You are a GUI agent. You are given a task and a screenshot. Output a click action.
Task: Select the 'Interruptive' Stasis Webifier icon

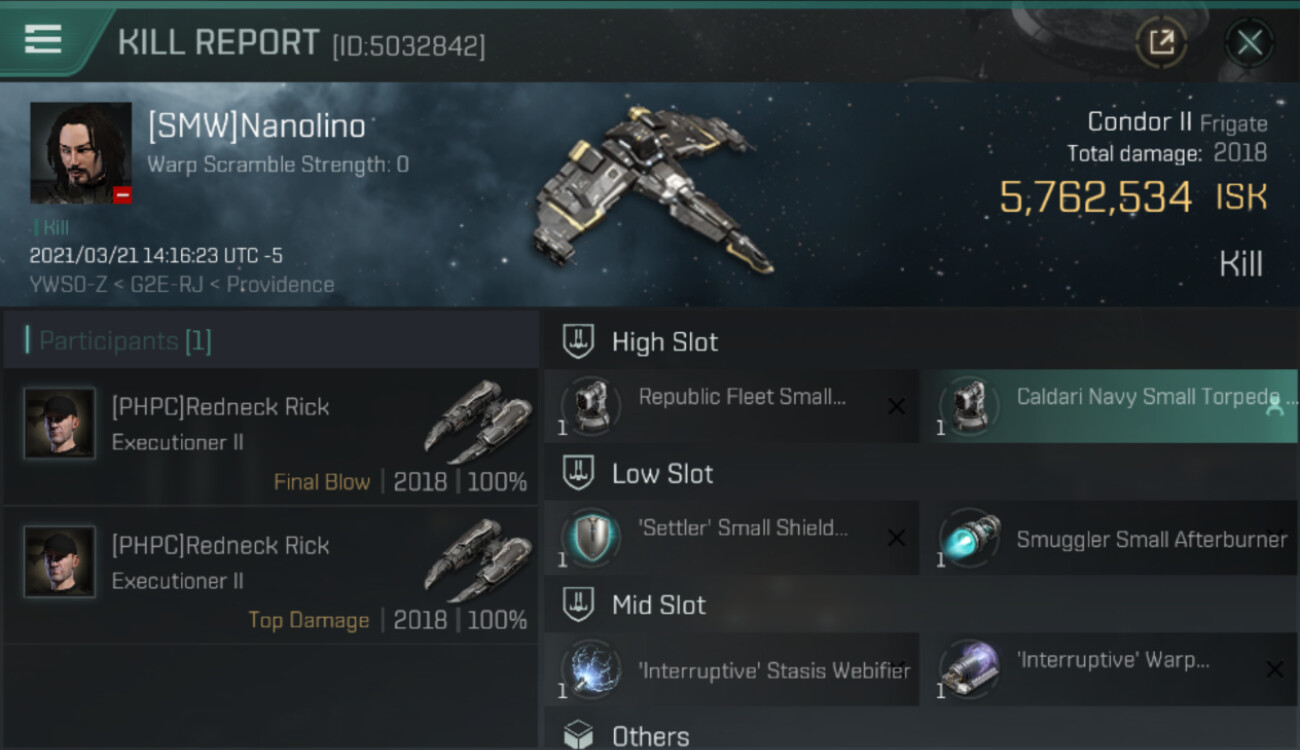(x=590, y=669)
